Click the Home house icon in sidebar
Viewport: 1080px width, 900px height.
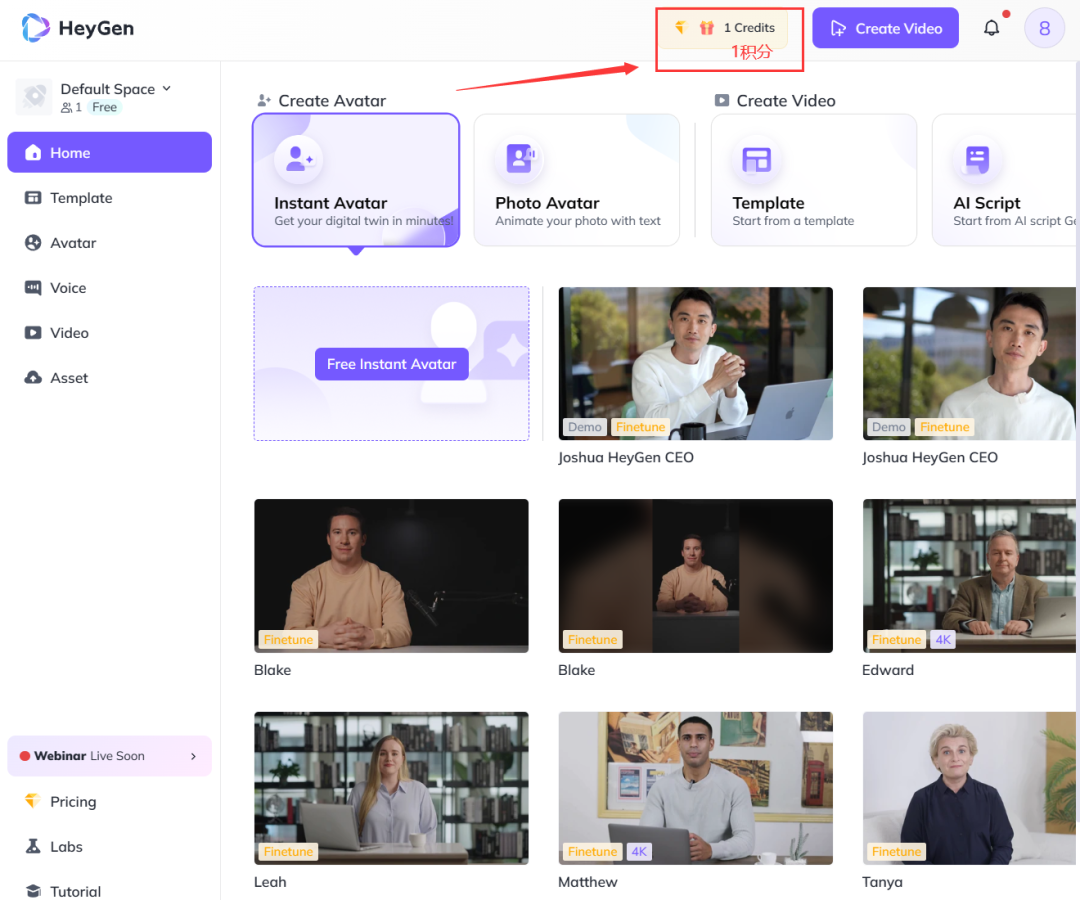[x=33, y=152]
